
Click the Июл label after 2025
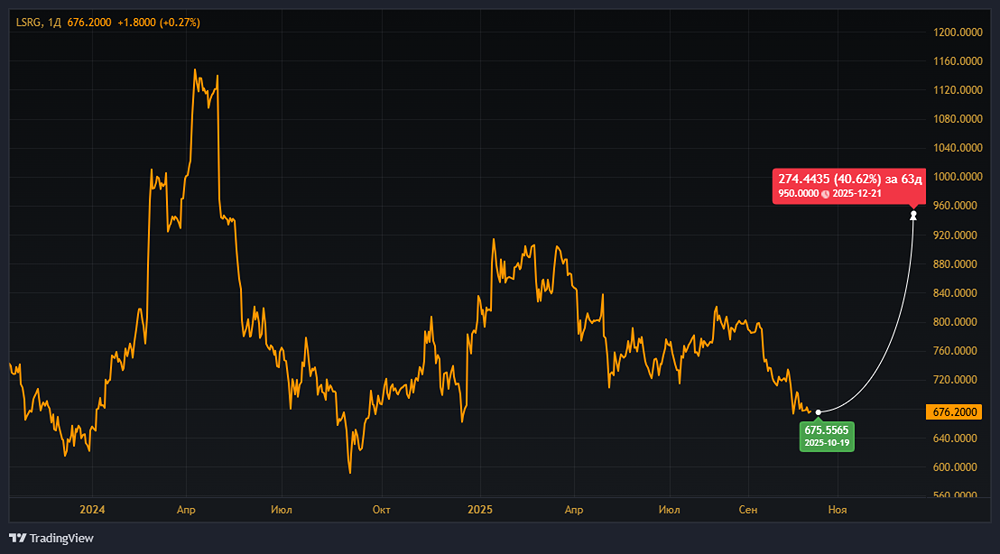pos(670,510)
